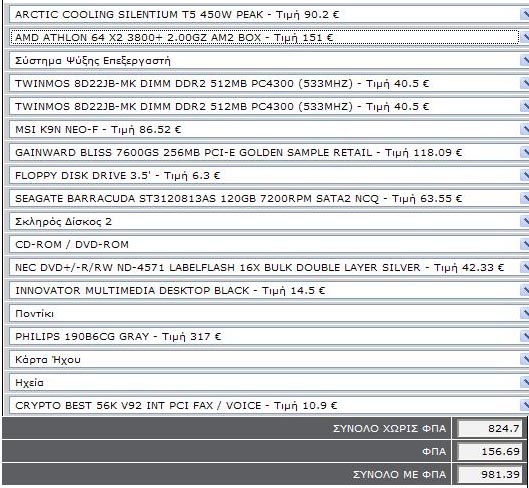Open the MSI K9N NEO-F motherboard dropdown
529x488 pixels.
(269, 129)
